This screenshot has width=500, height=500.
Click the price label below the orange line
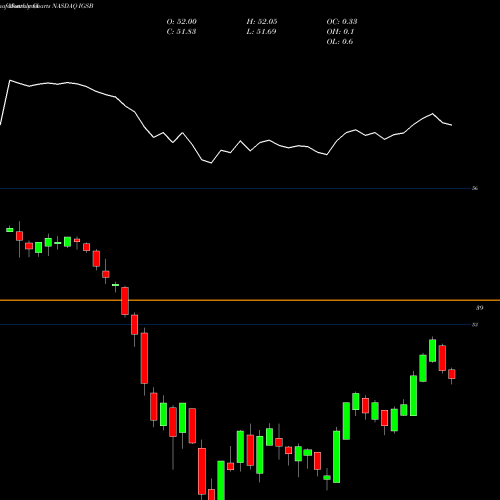click(479, 308)
